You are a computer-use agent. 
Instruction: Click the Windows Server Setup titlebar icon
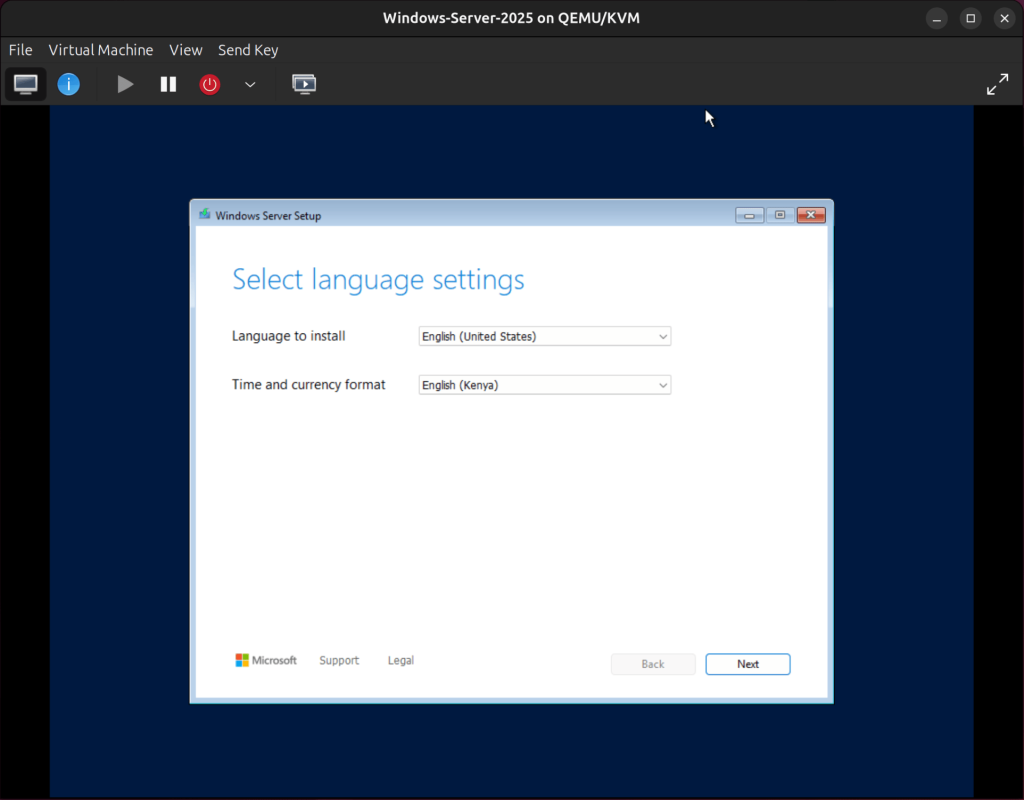tap(204, 214)
